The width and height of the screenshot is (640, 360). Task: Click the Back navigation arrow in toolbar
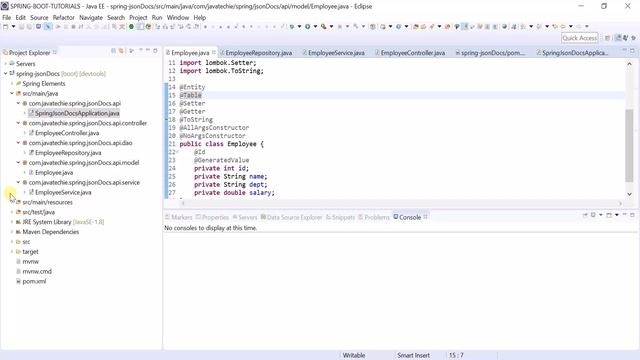[x=563, y=27]
